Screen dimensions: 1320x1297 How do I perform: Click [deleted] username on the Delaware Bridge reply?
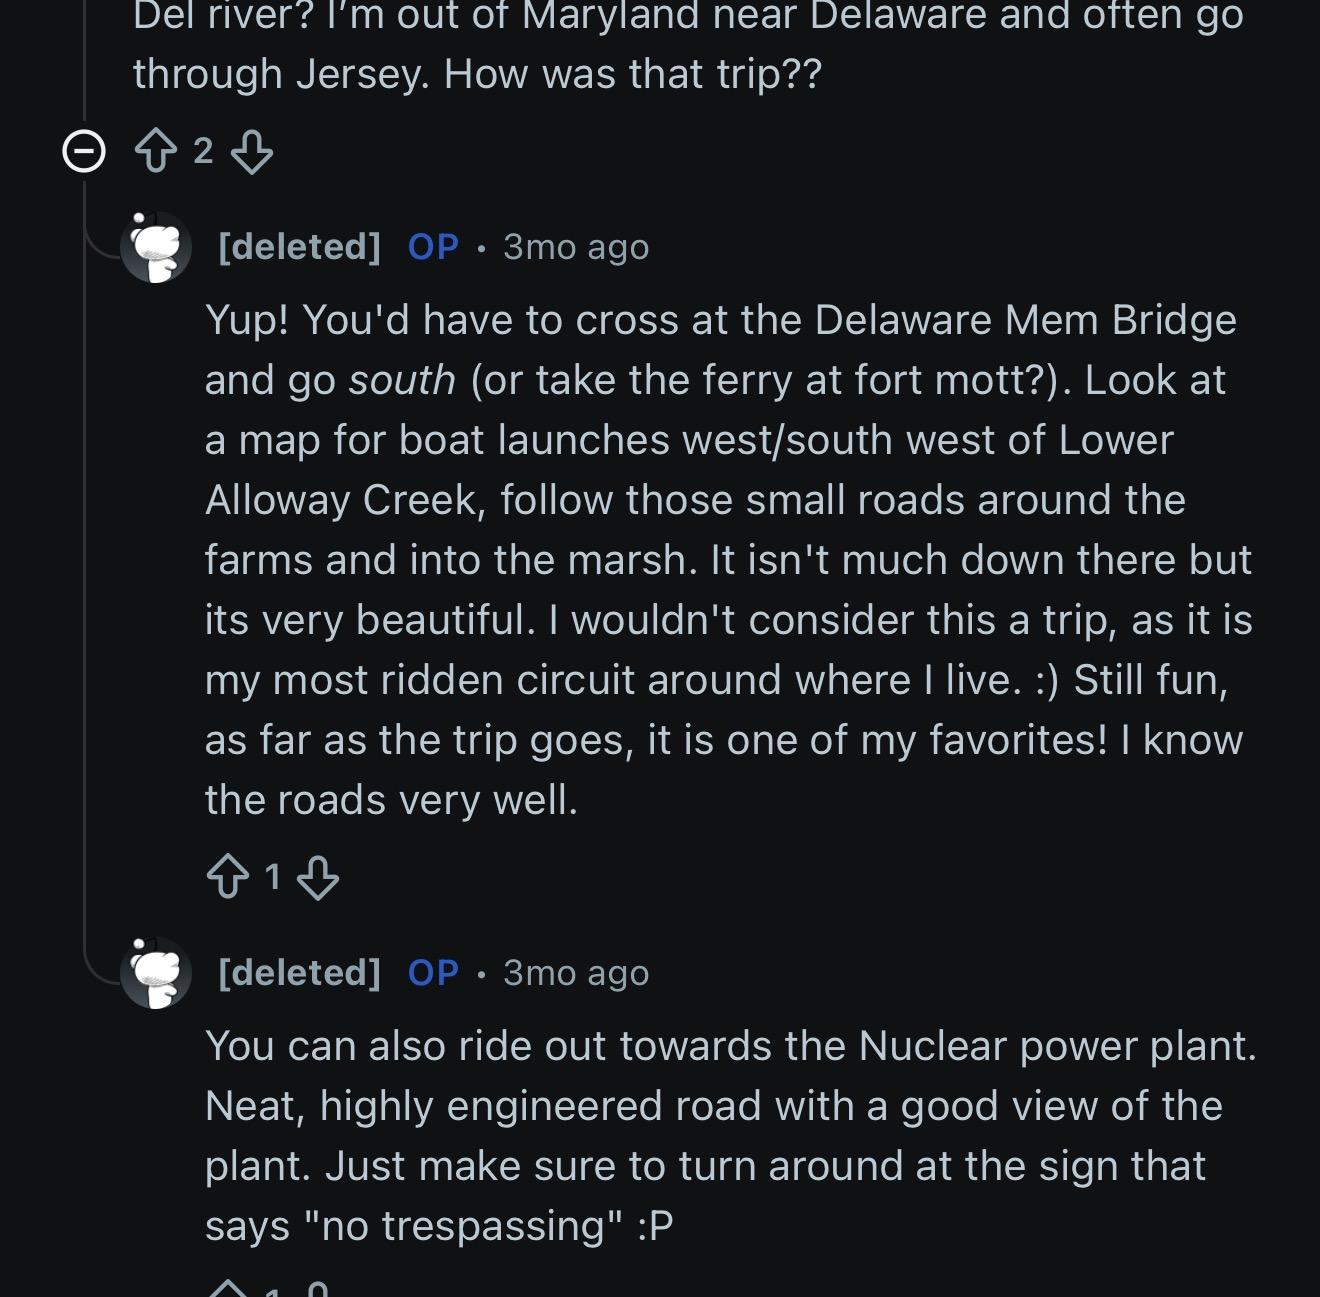(x=299, y=247)
